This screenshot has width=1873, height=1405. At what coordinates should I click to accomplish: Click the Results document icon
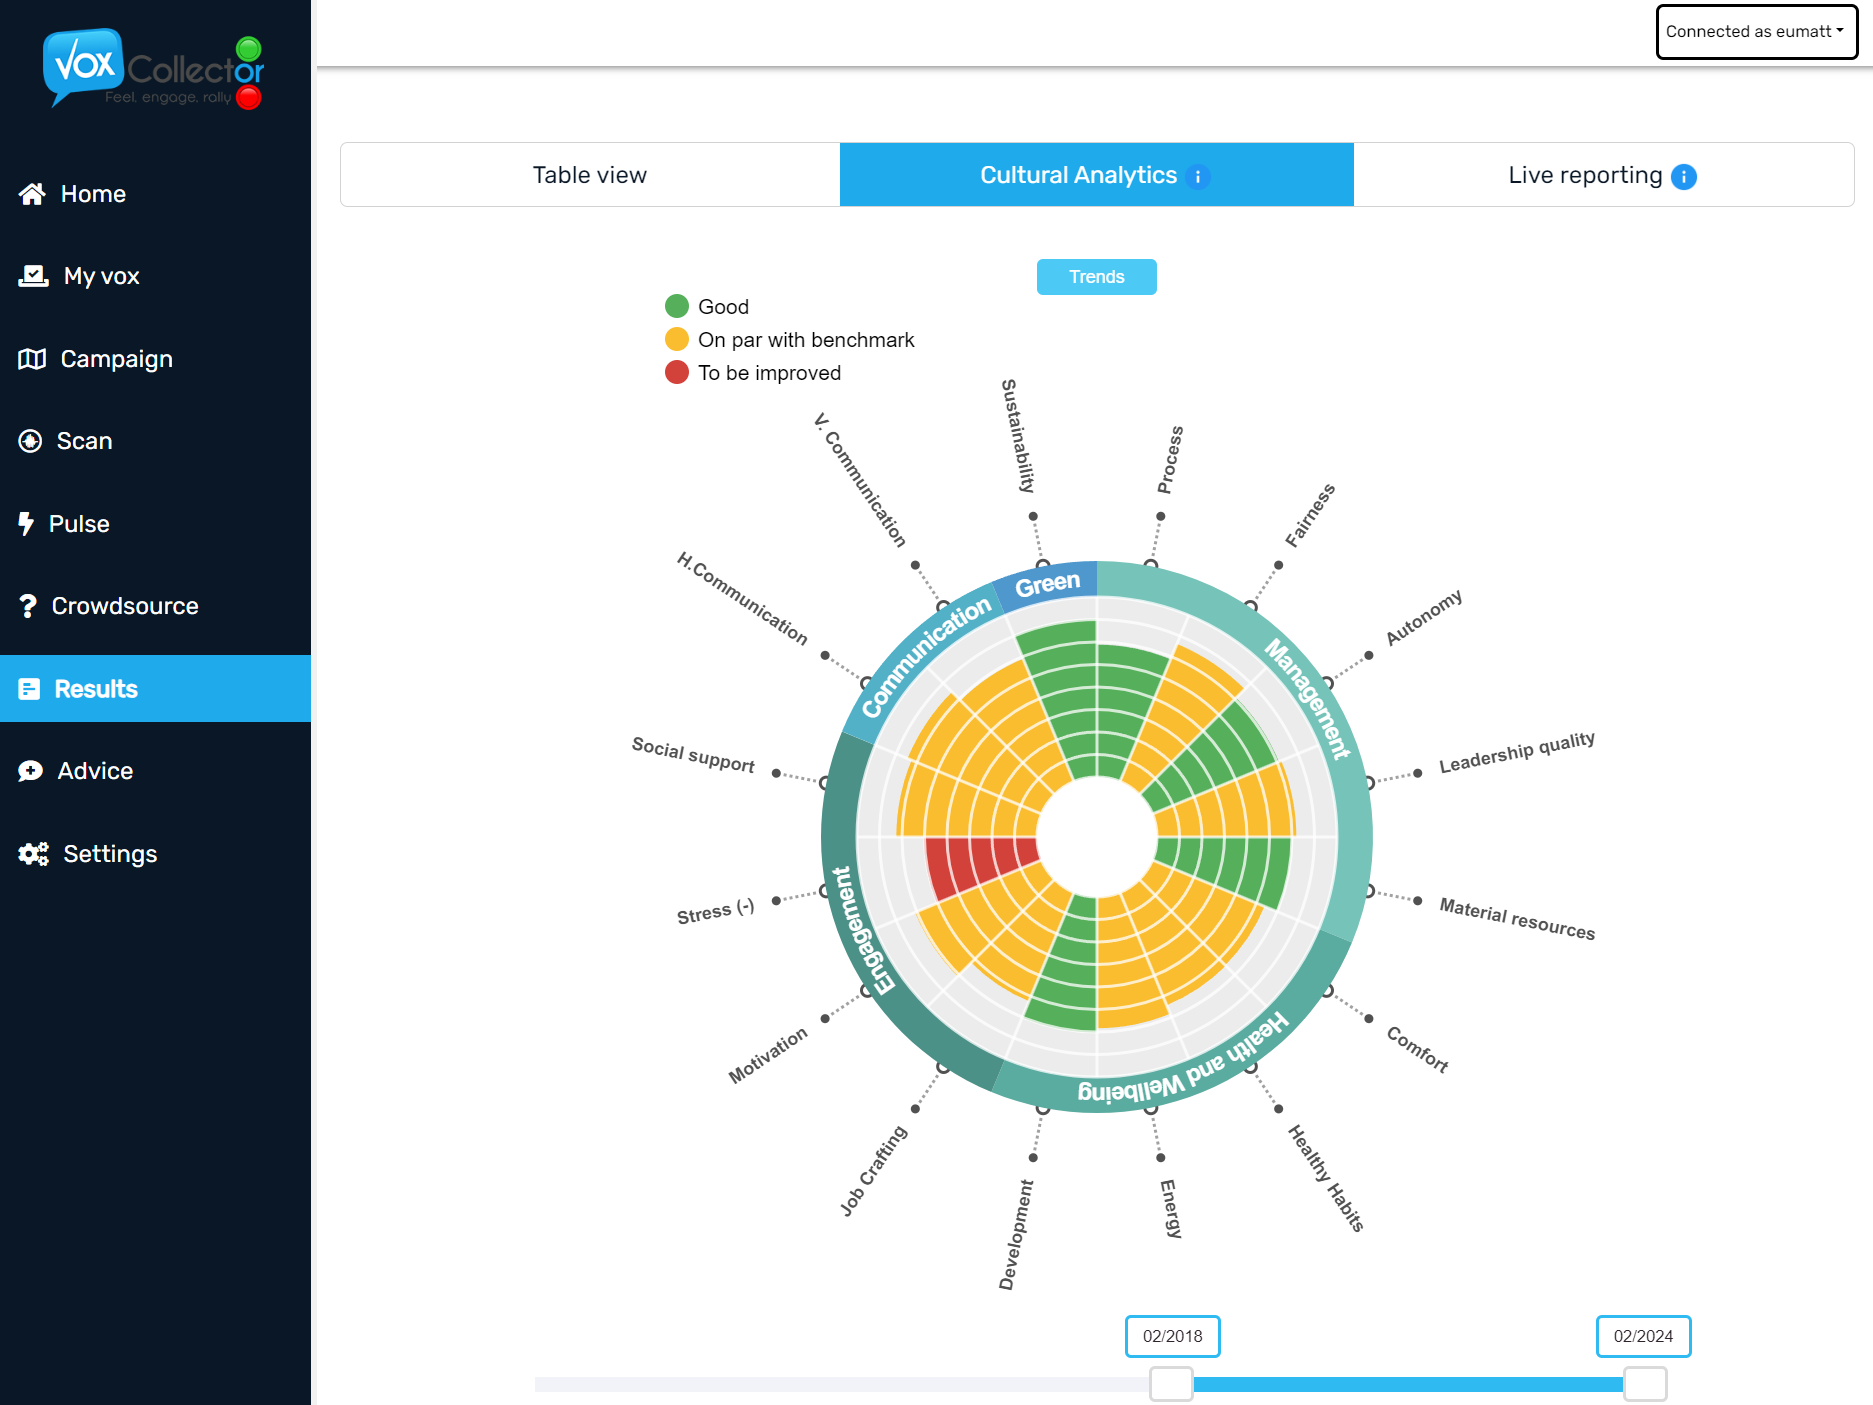point(30,689)
